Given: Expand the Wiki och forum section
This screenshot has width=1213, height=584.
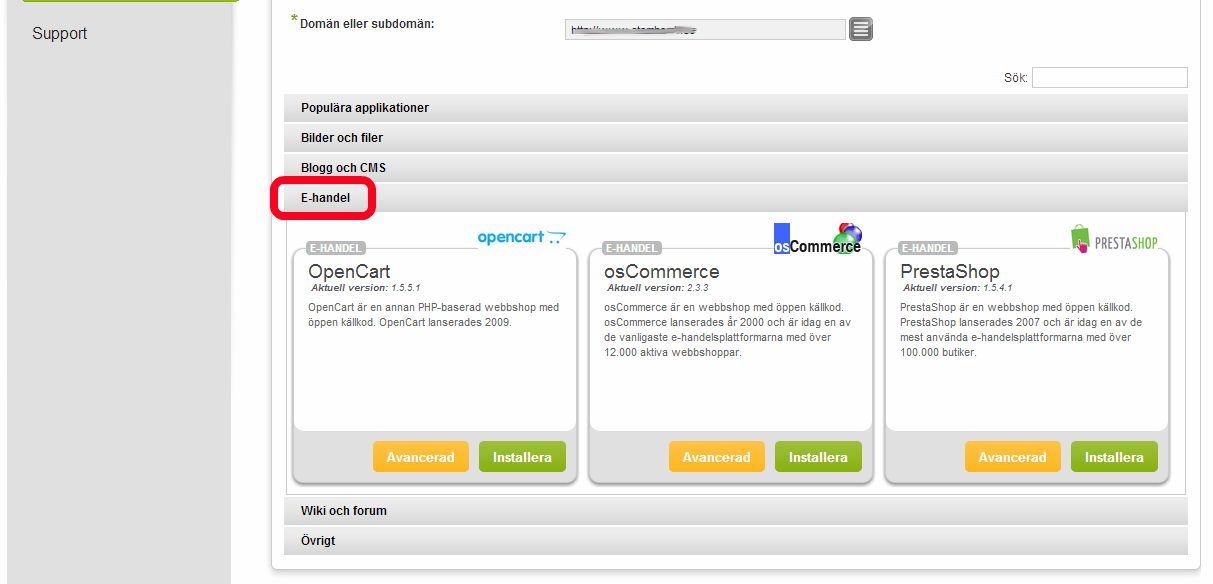Looking at the screenshot, I should tap(344, 511).
